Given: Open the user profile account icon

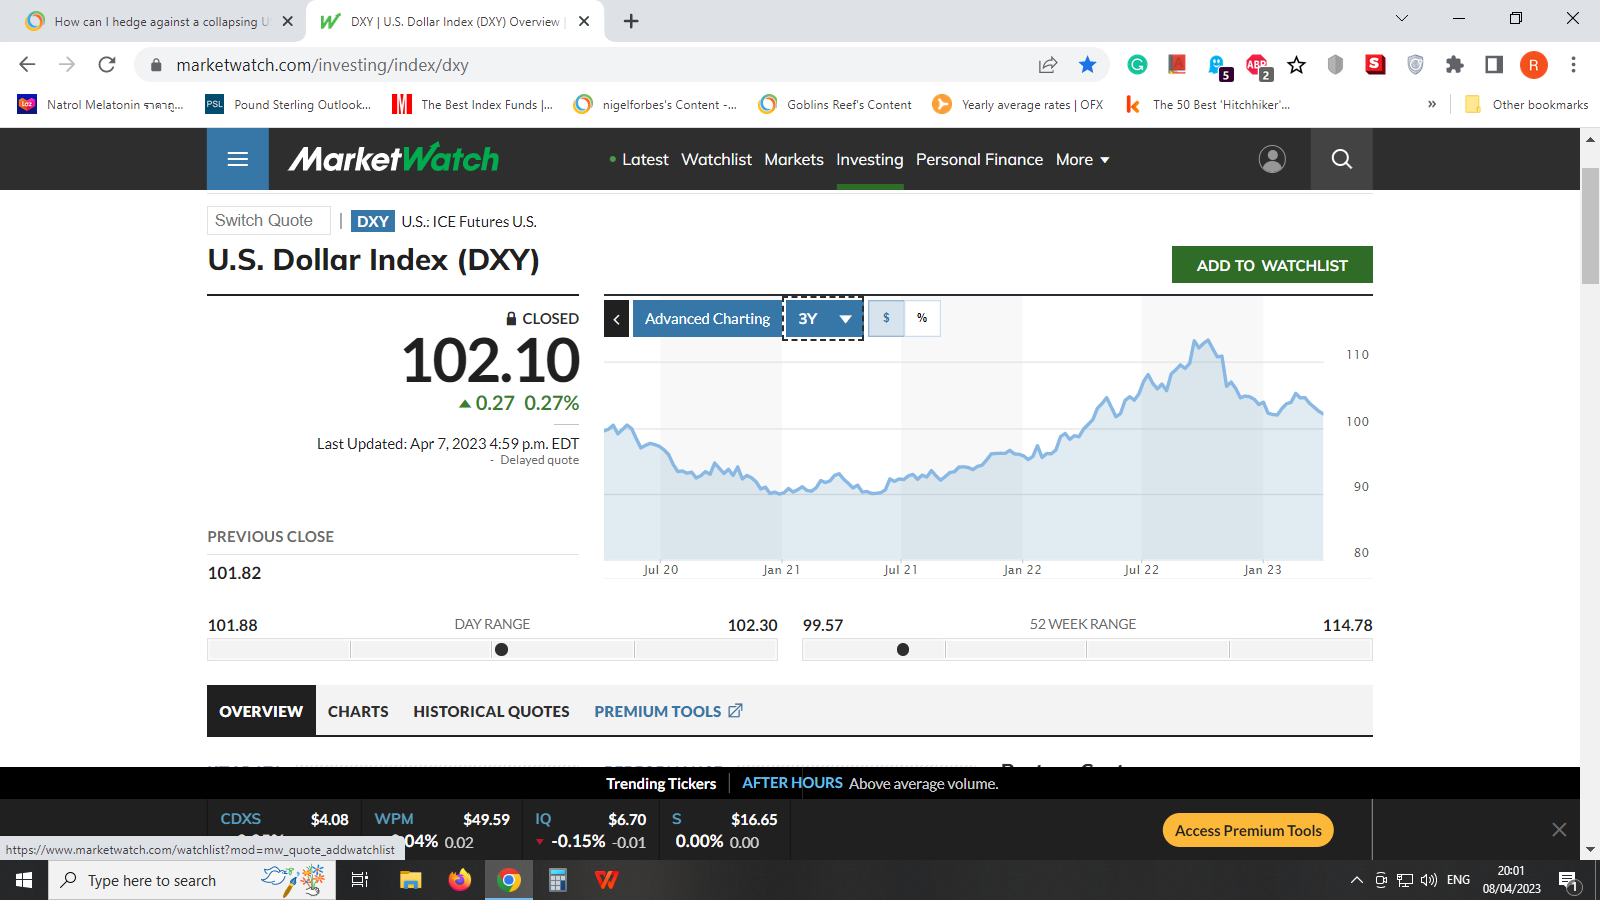Looking at the screenshot, I should coord(1272,159).
